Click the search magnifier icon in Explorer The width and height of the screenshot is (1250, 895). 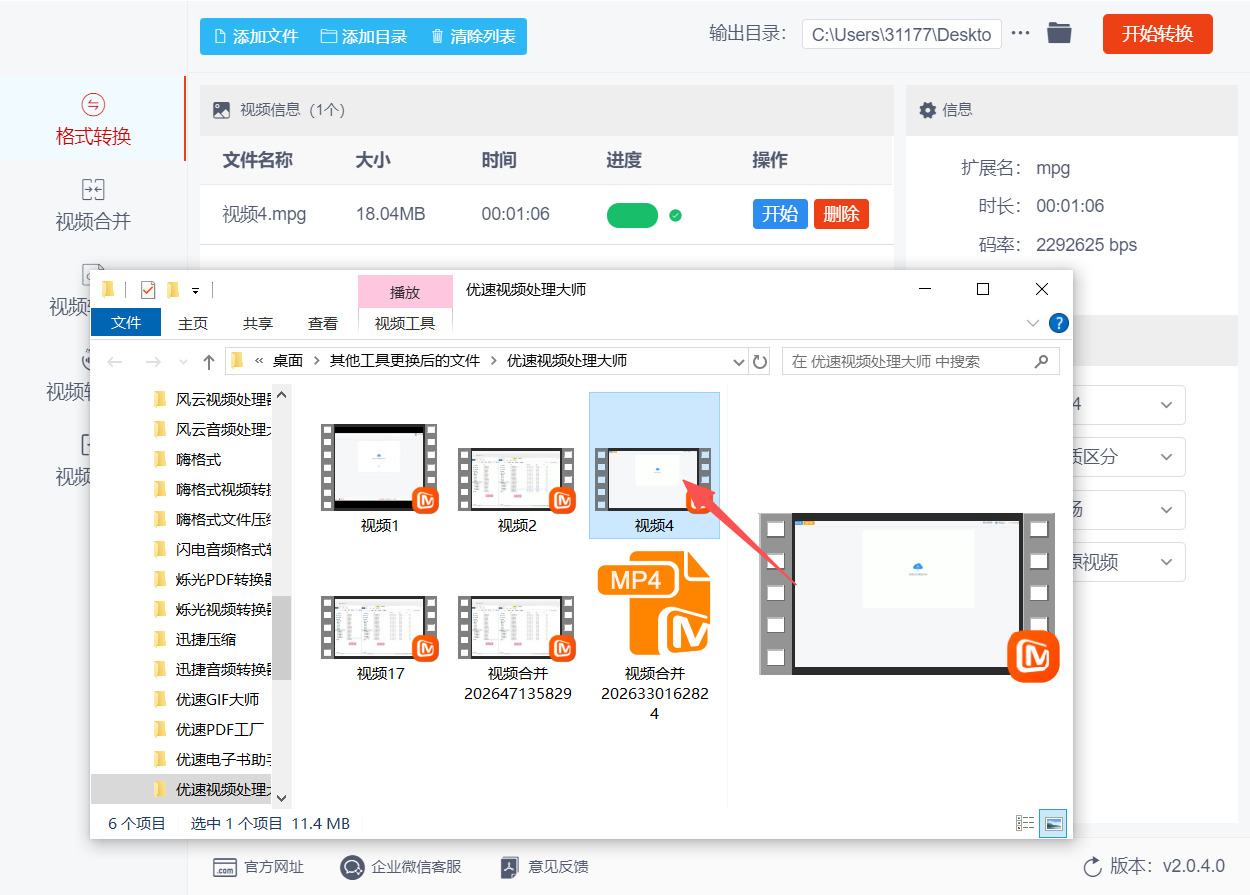tap(1042, 361)
